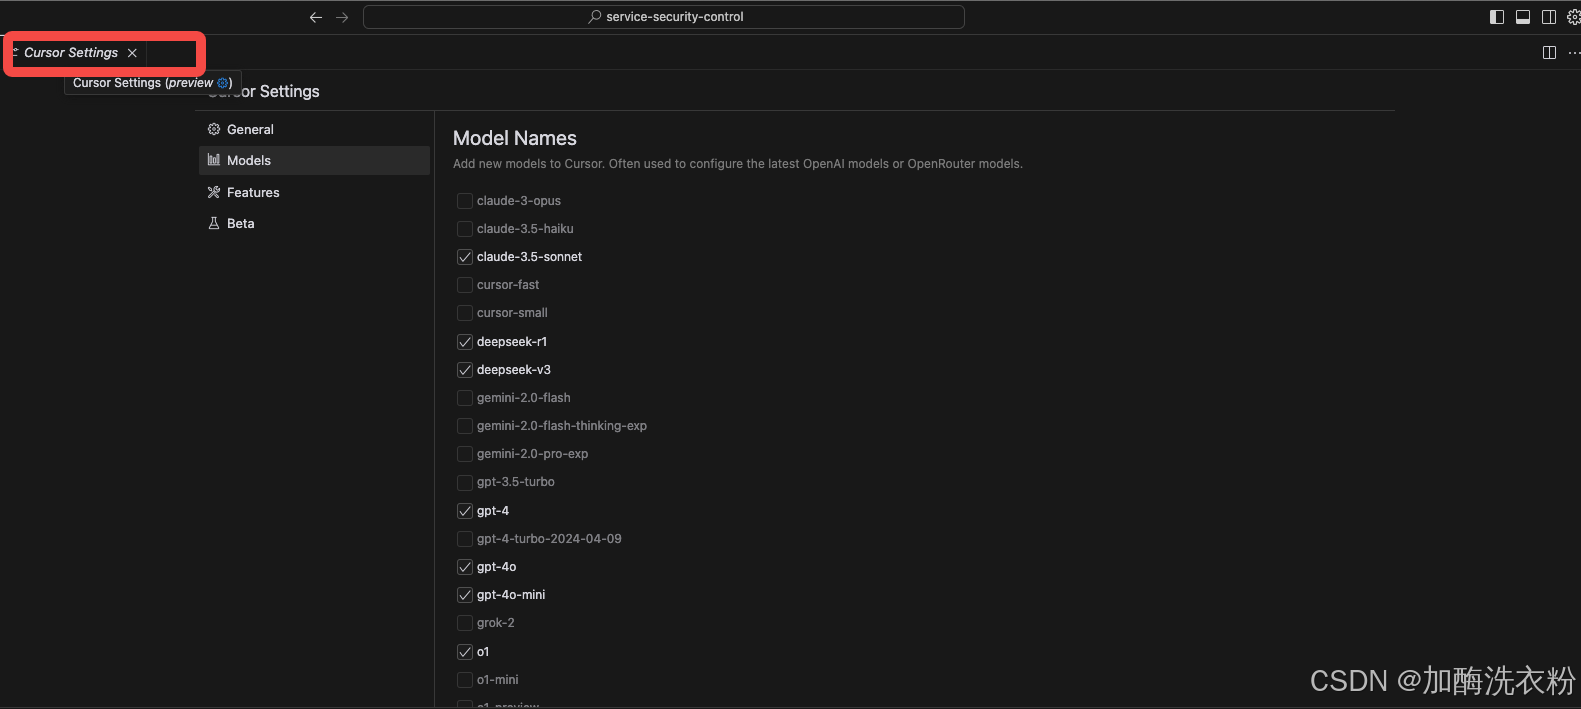Click the Model Names heading
Screen dimensions: 1581x709
pyautogui.click(x=515, y=138)
